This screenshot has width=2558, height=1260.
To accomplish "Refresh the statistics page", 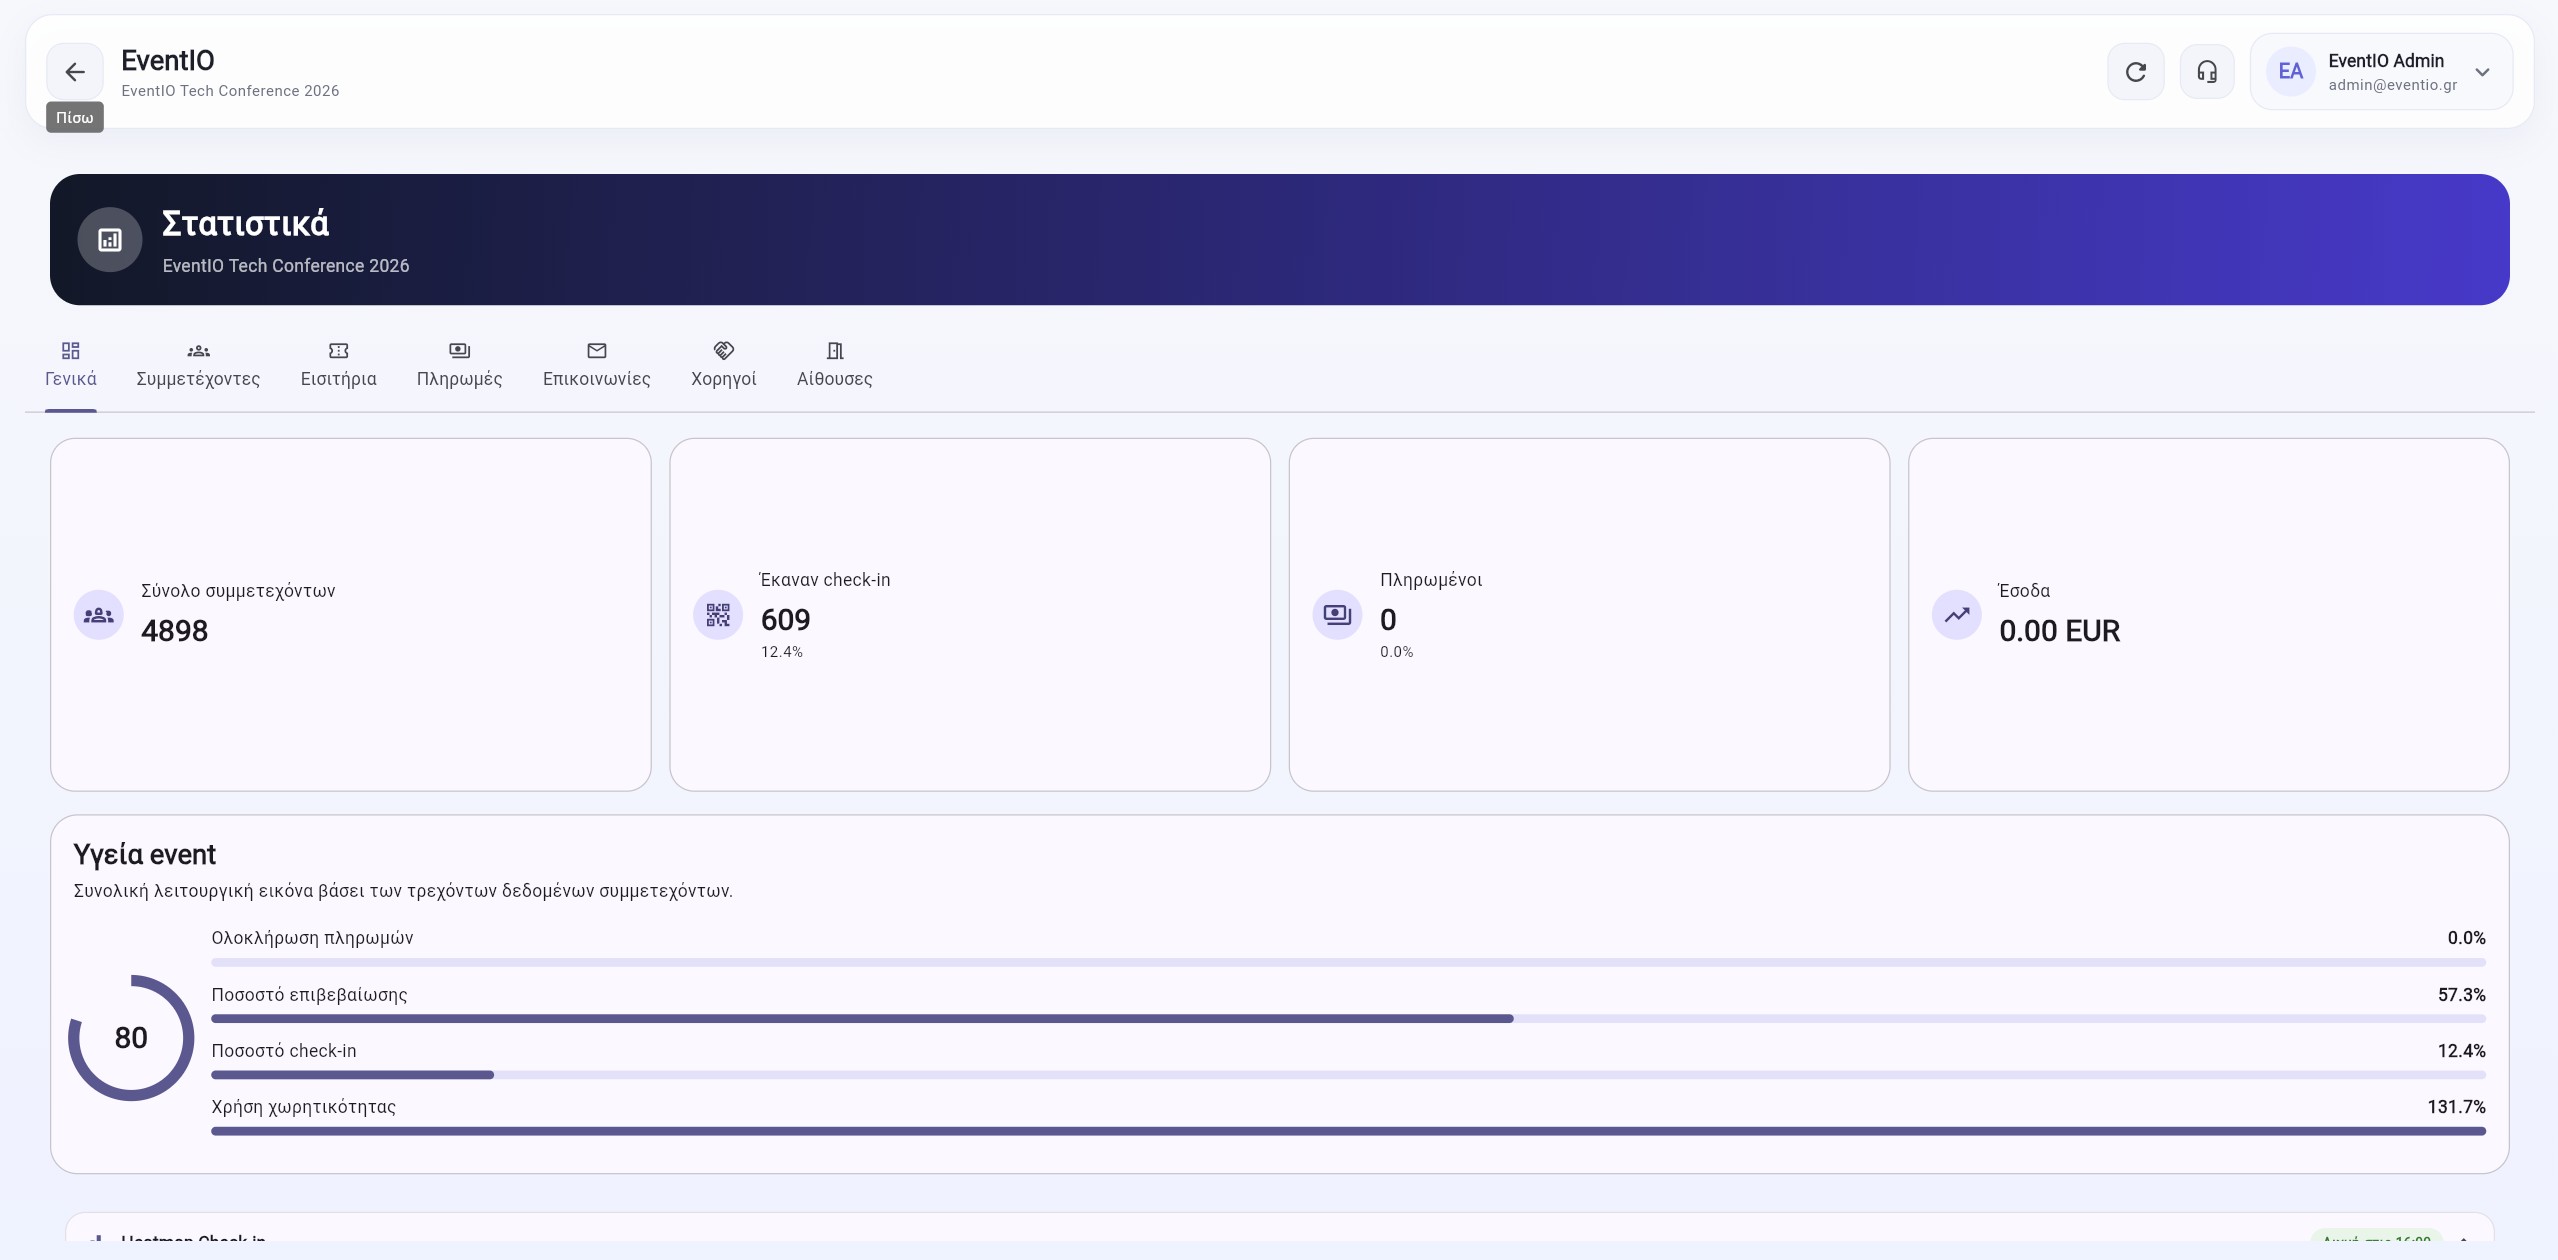I will click(2135, 72).
